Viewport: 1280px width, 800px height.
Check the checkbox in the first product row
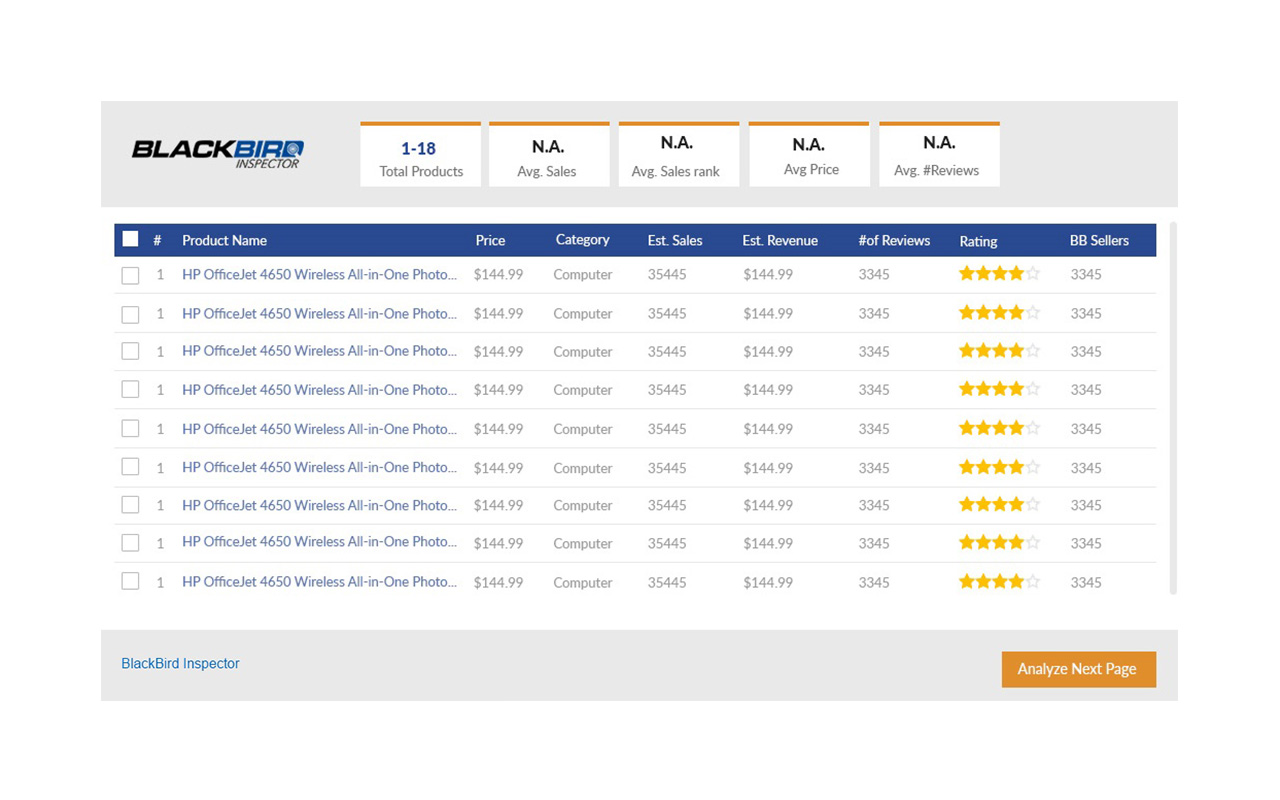point(130,275)
